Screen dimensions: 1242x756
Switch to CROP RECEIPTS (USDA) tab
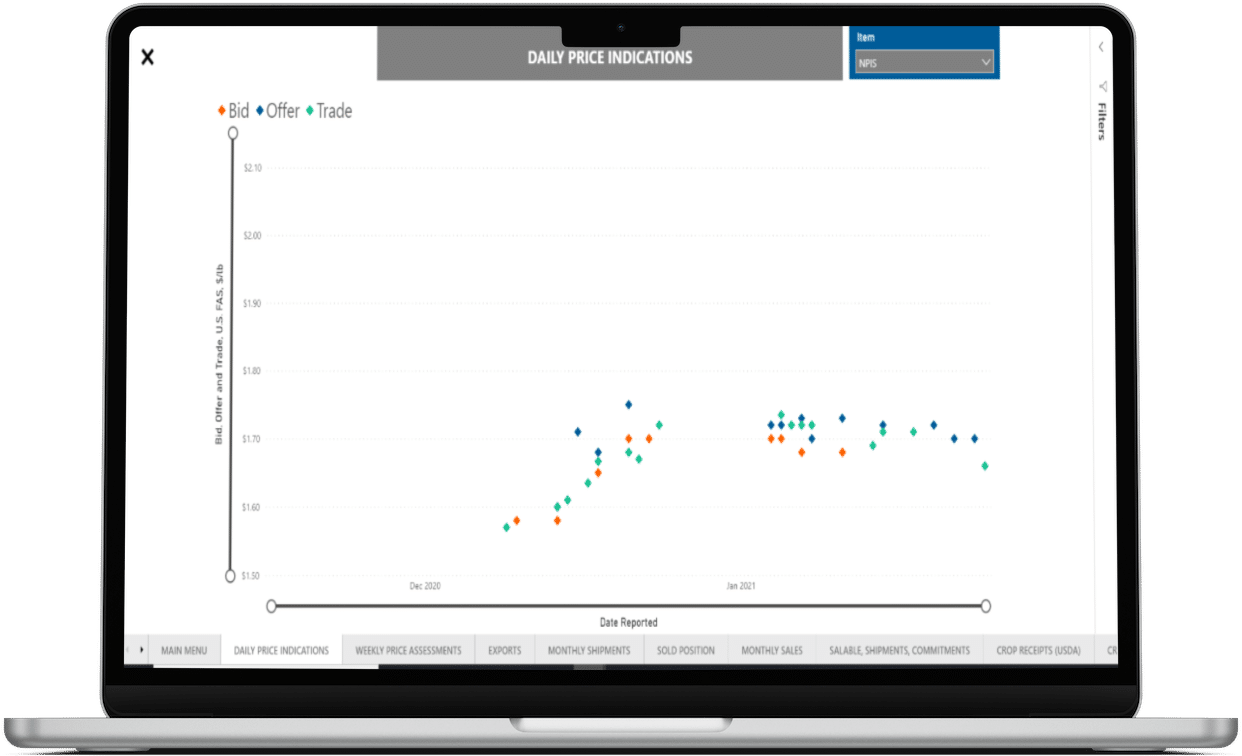(x=1039, y=650)
